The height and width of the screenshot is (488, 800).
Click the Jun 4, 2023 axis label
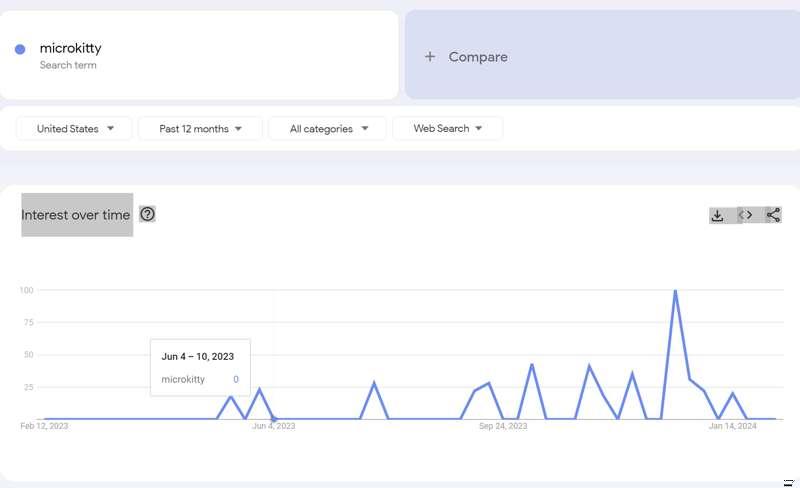tap(273, 426)
